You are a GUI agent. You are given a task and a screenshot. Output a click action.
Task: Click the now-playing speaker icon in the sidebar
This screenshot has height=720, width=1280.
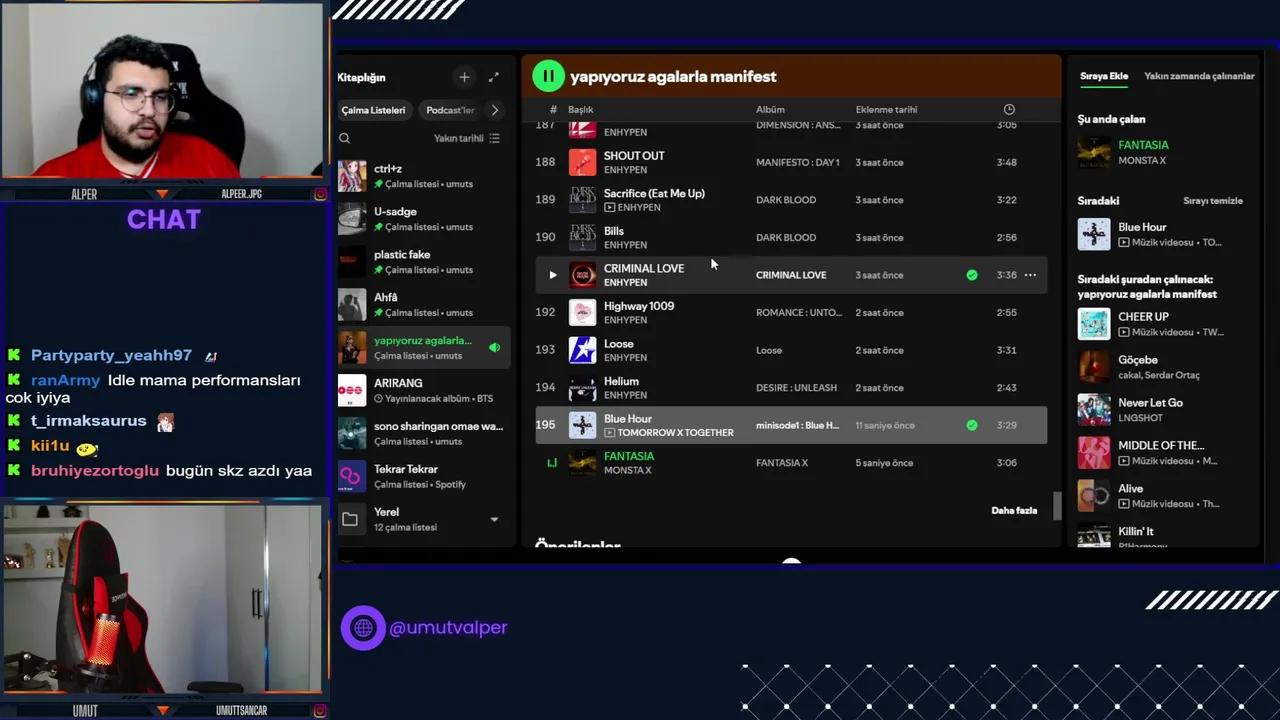tap(494, 347)
